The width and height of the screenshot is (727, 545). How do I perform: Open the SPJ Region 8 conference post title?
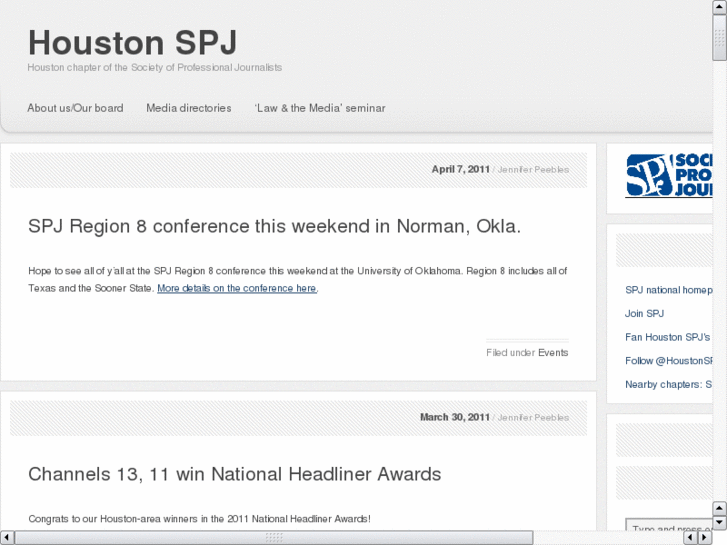coord(274,226)
